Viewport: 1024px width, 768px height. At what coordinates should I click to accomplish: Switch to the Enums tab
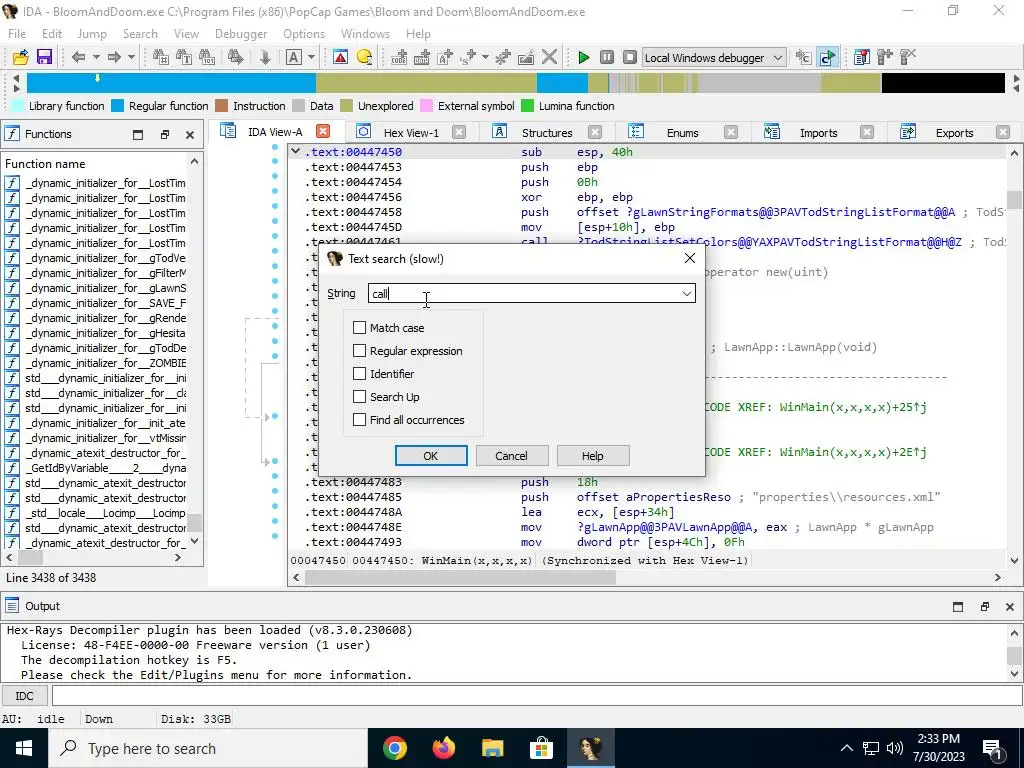click(x=682, y=133)
